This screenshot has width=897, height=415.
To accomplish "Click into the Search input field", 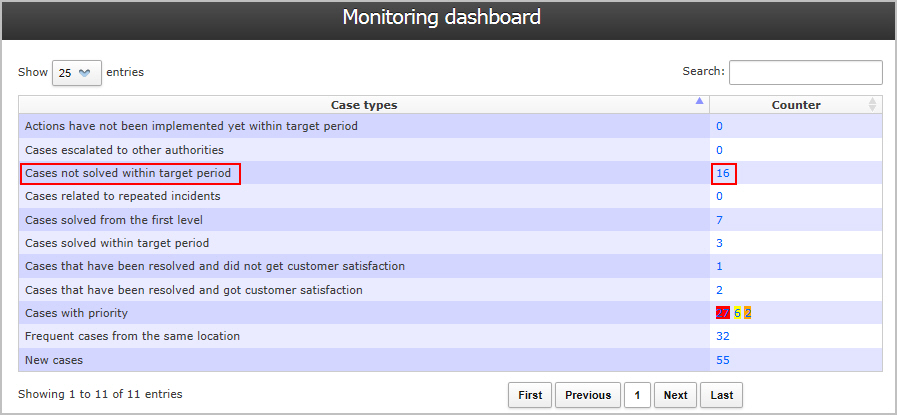I will 805,72.
